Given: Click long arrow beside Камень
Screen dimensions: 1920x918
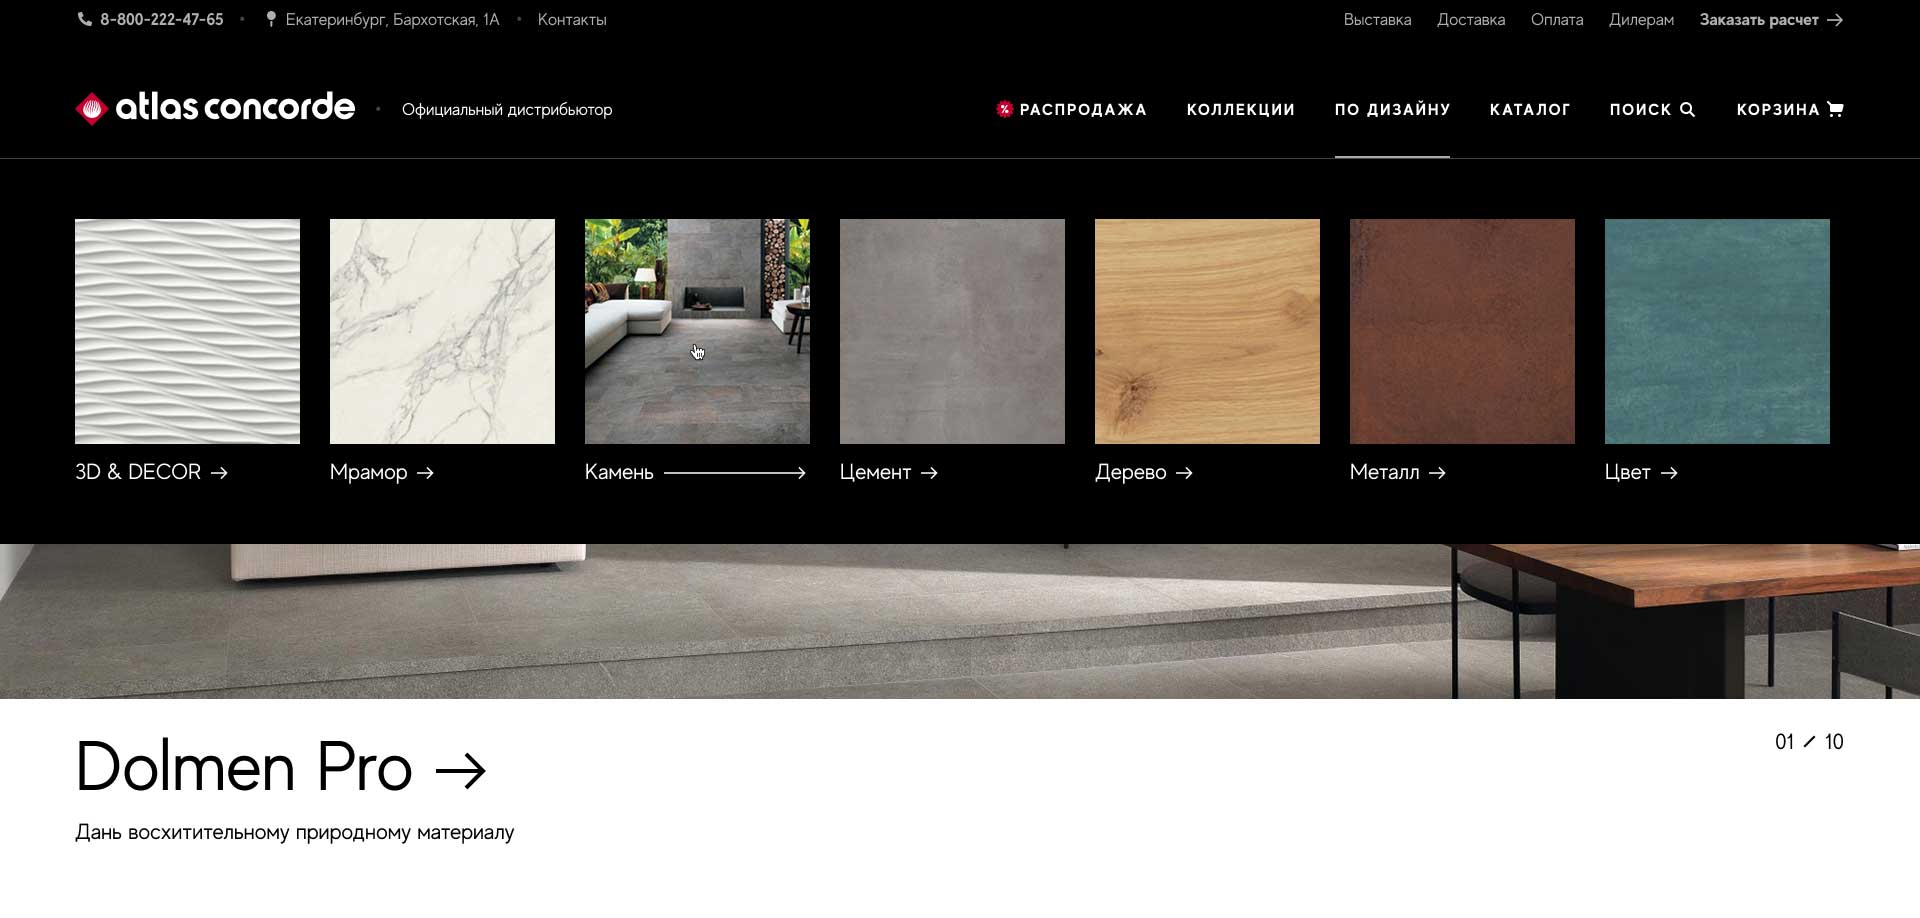Looking at the screenshot, I should coord(735,473).
